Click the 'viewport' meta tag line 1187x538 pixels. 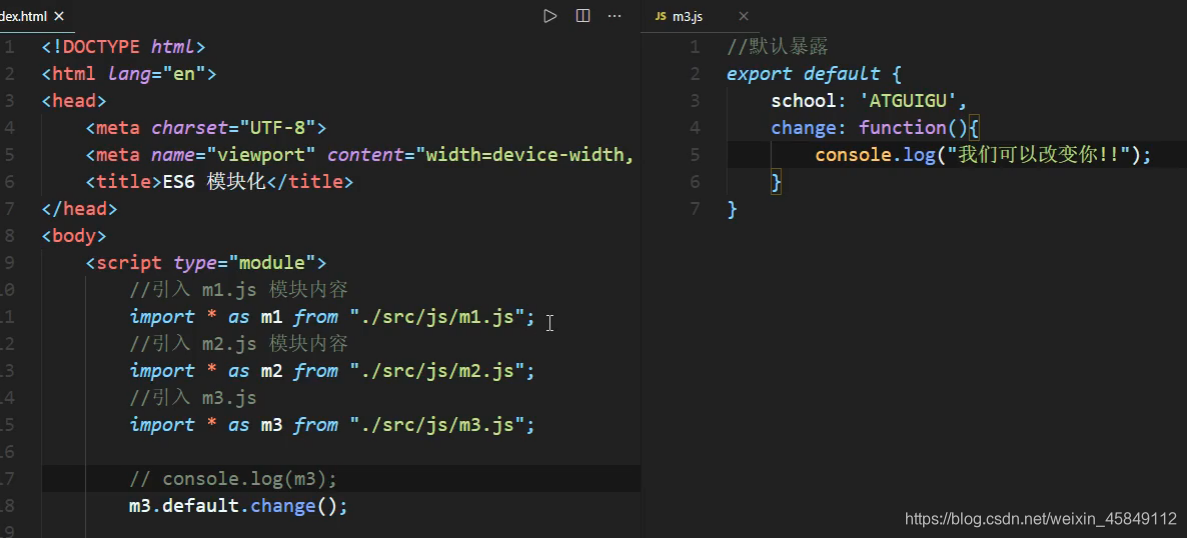[360, 155]
